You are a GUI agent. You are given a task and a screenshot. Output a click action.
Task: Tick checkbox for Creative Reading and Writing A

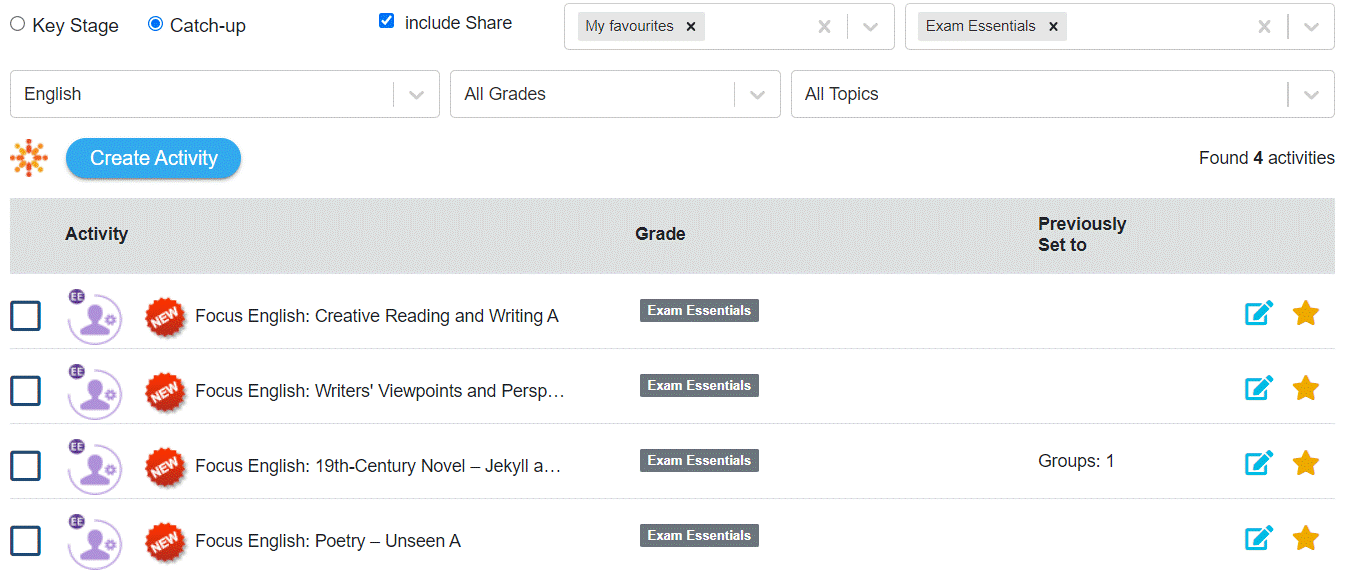tap(25, 316)
